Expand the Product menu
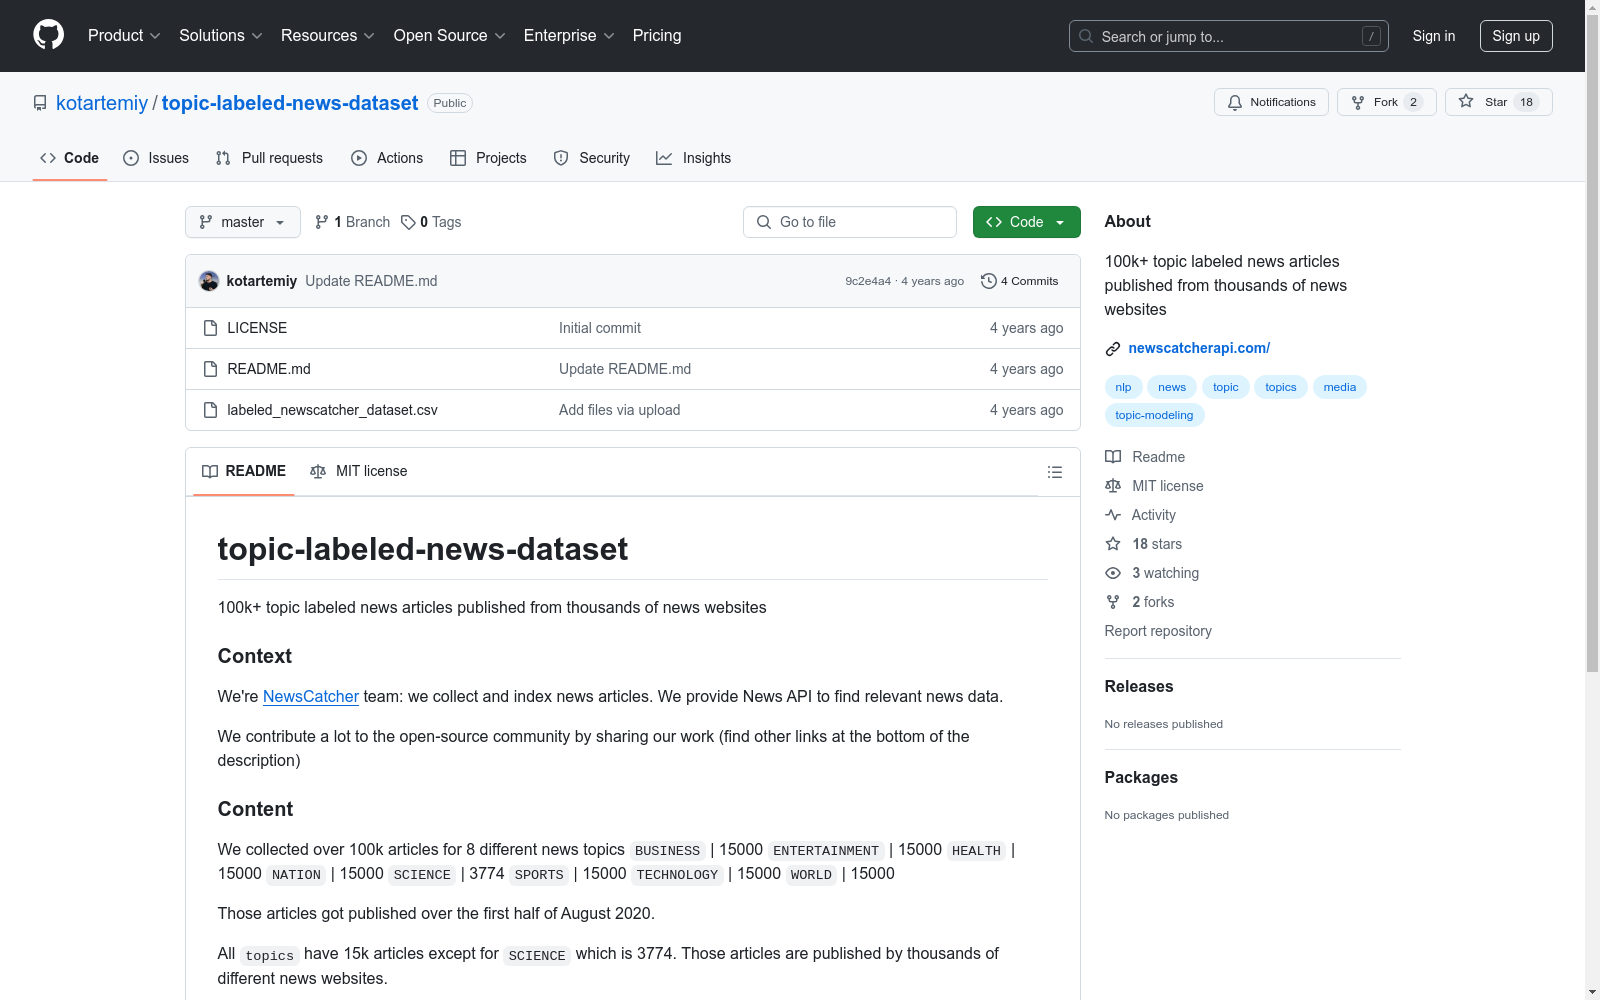 tap(124, 35)
